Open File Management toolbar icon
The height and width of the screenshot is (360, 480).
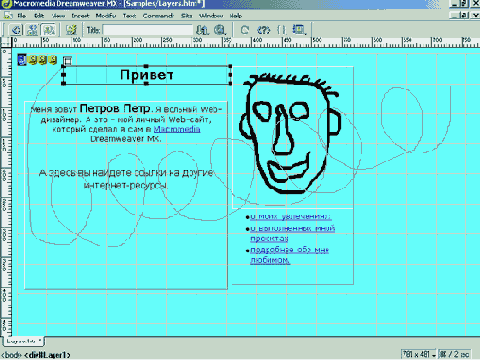coord(202,30)
